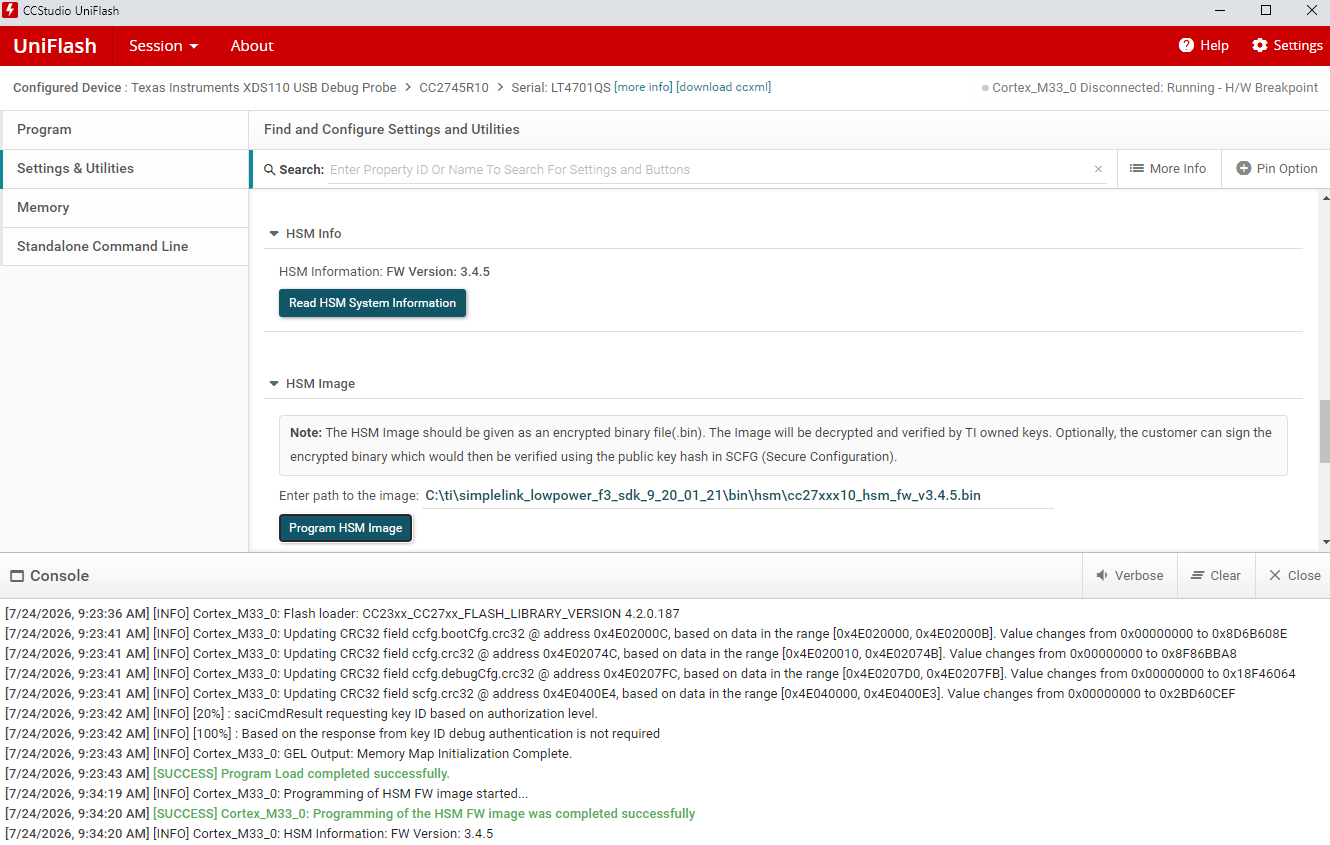Screen dimensions: 1330x845
Task: Click the Find and Configure Settings heading
Action: [392, 130]
